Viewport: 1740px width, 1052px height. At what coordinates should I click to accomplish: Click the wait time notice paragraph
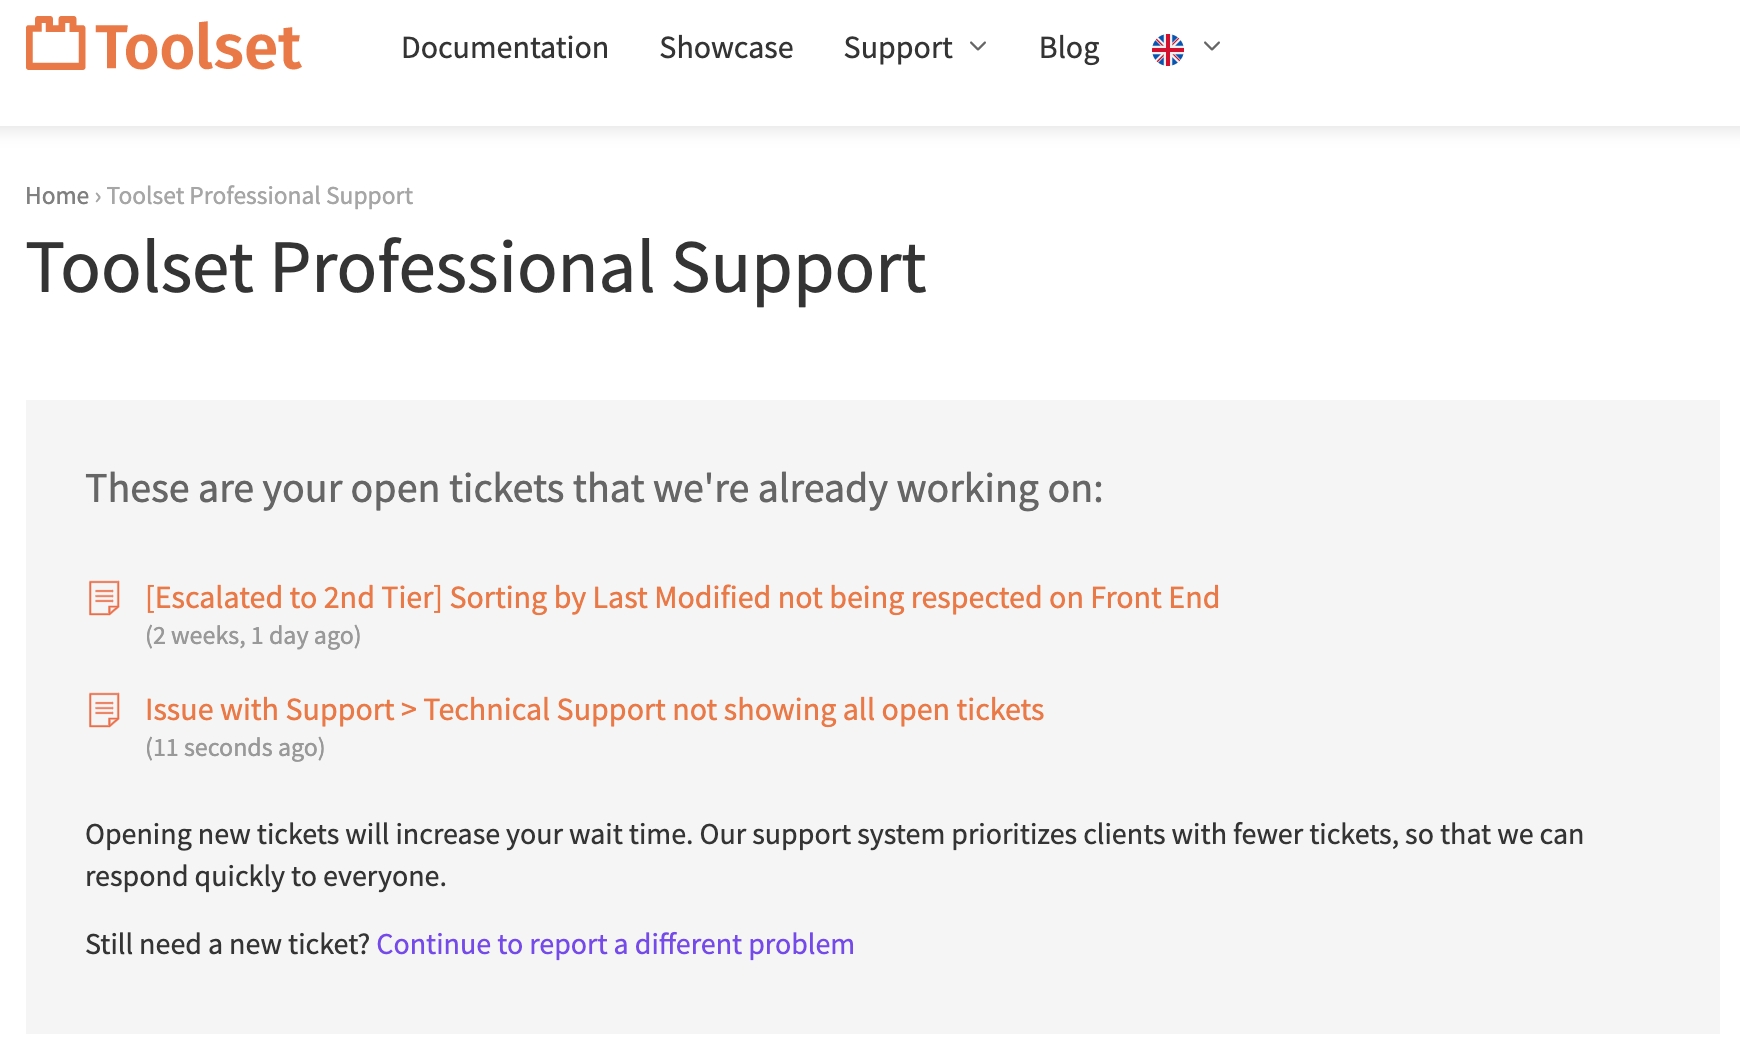click(x=834, y=855)
